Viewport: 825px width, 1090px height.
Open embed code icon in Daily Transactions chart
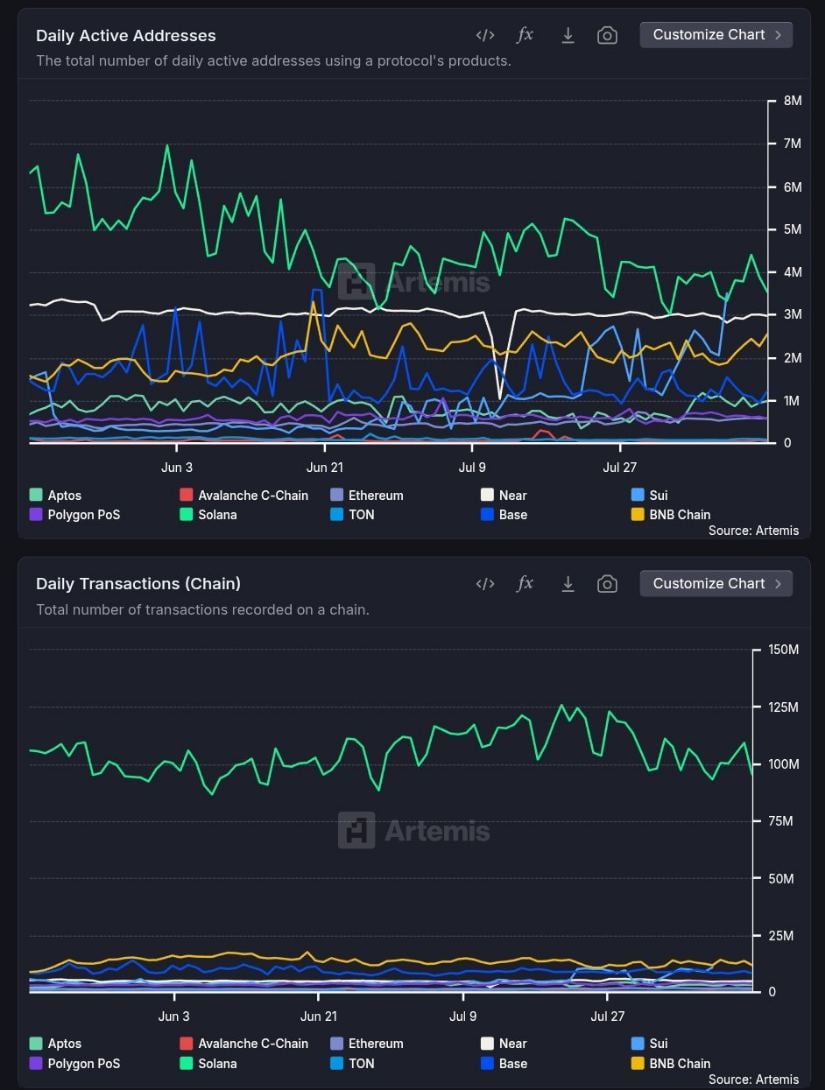pyautogui.click(x=485, y=584)
